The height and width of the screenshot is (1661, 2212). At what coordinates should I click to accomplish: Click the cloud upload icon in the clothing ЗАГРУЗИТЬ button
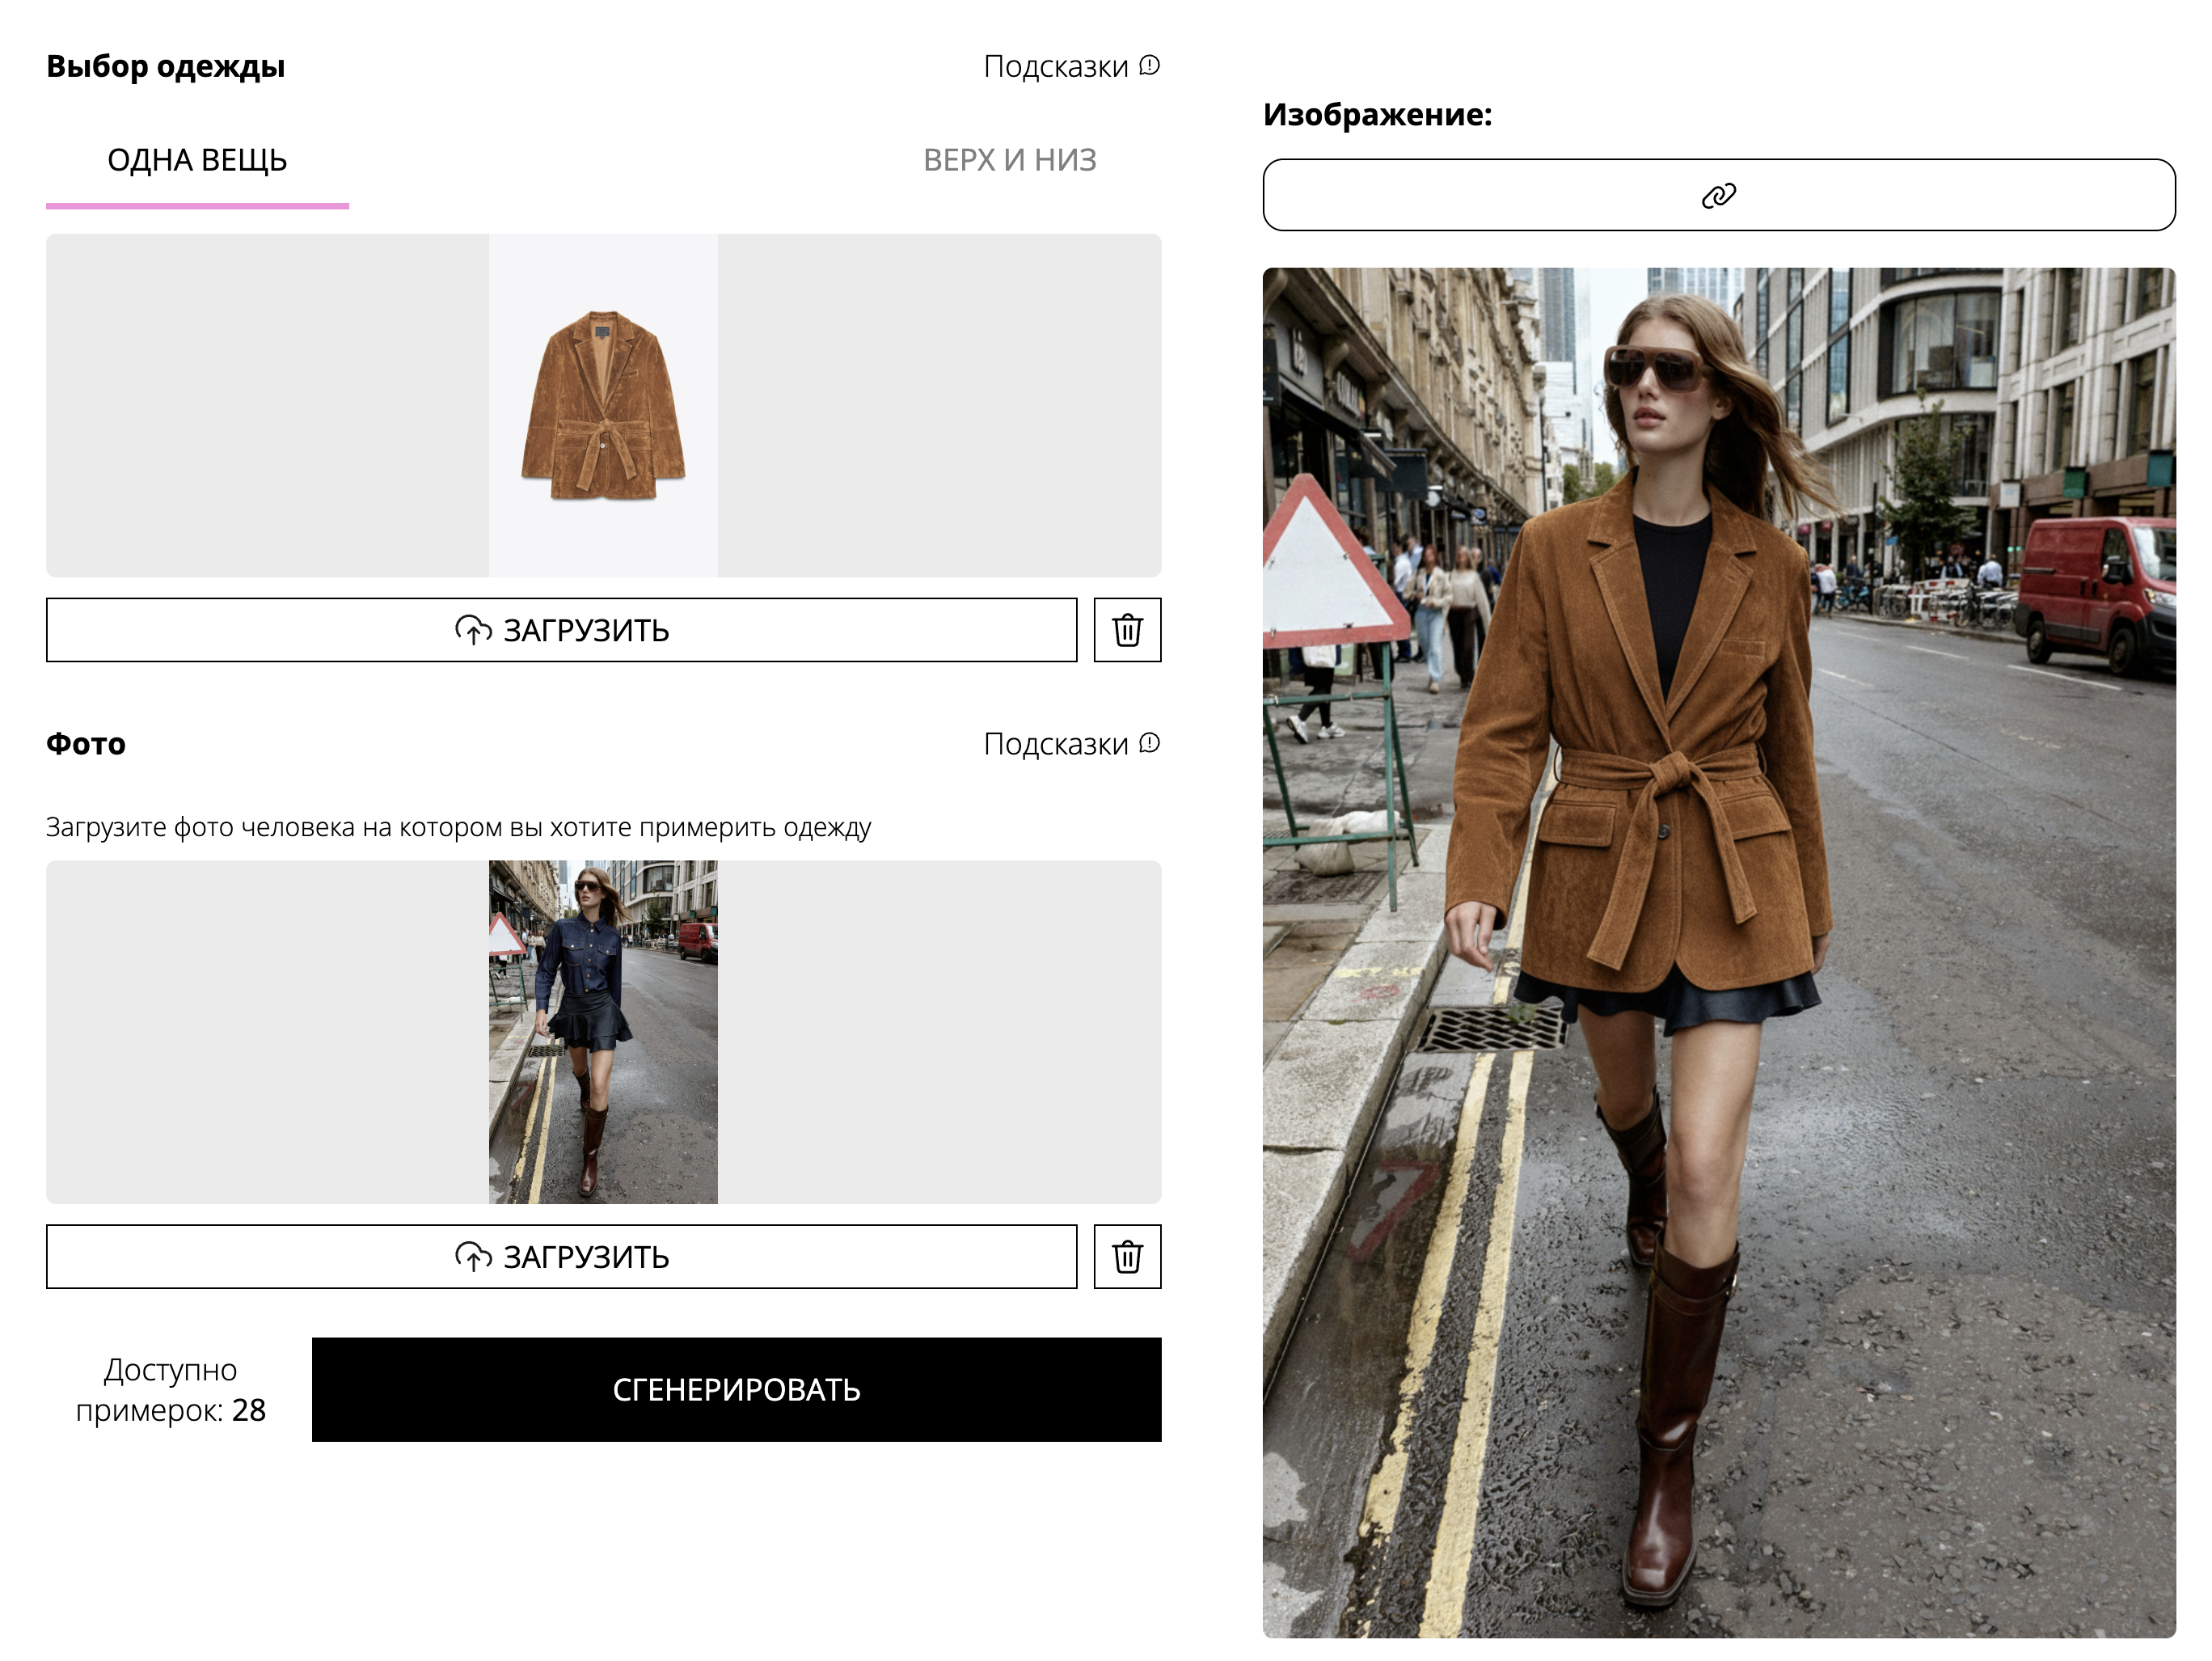pos(473,630)
